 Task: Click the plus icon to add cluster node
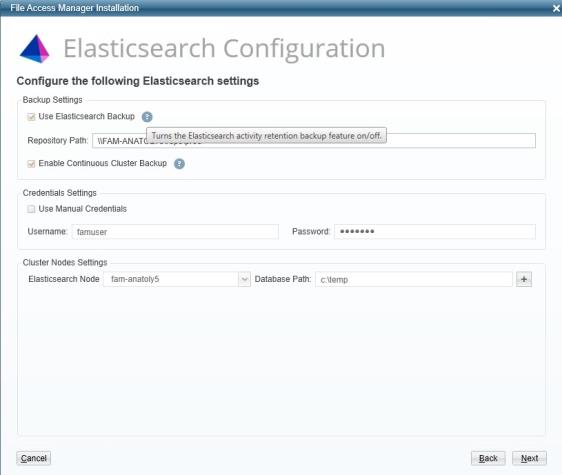(x=524, y=279)
